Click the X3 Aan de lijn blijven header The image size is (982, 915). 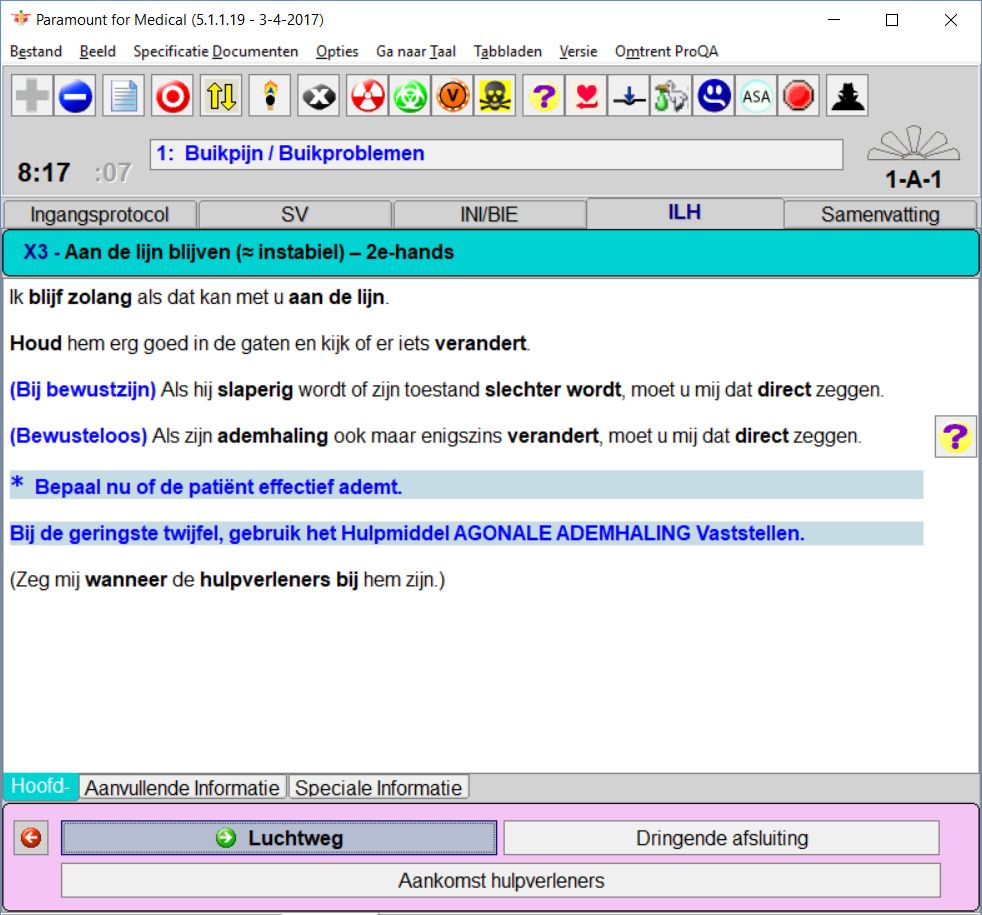point(490,252)
